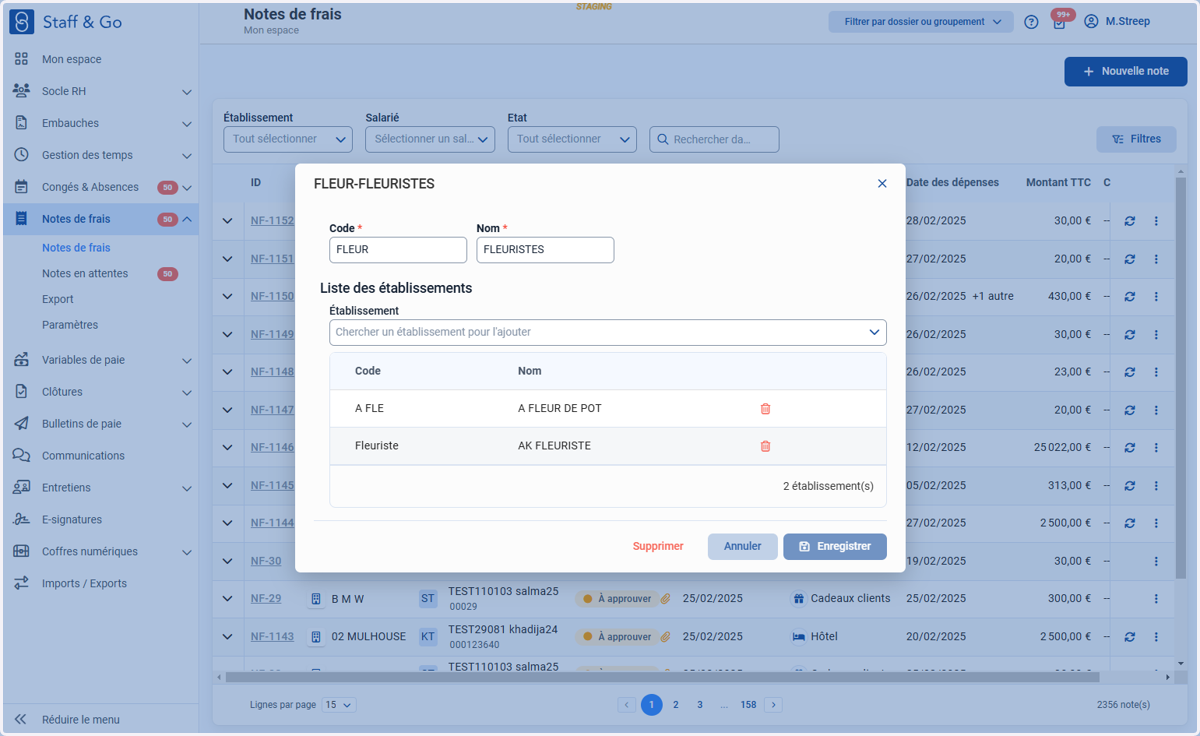
Task: Click the Cadeaux clients gift icon
Action: click(x=799, y=599)
